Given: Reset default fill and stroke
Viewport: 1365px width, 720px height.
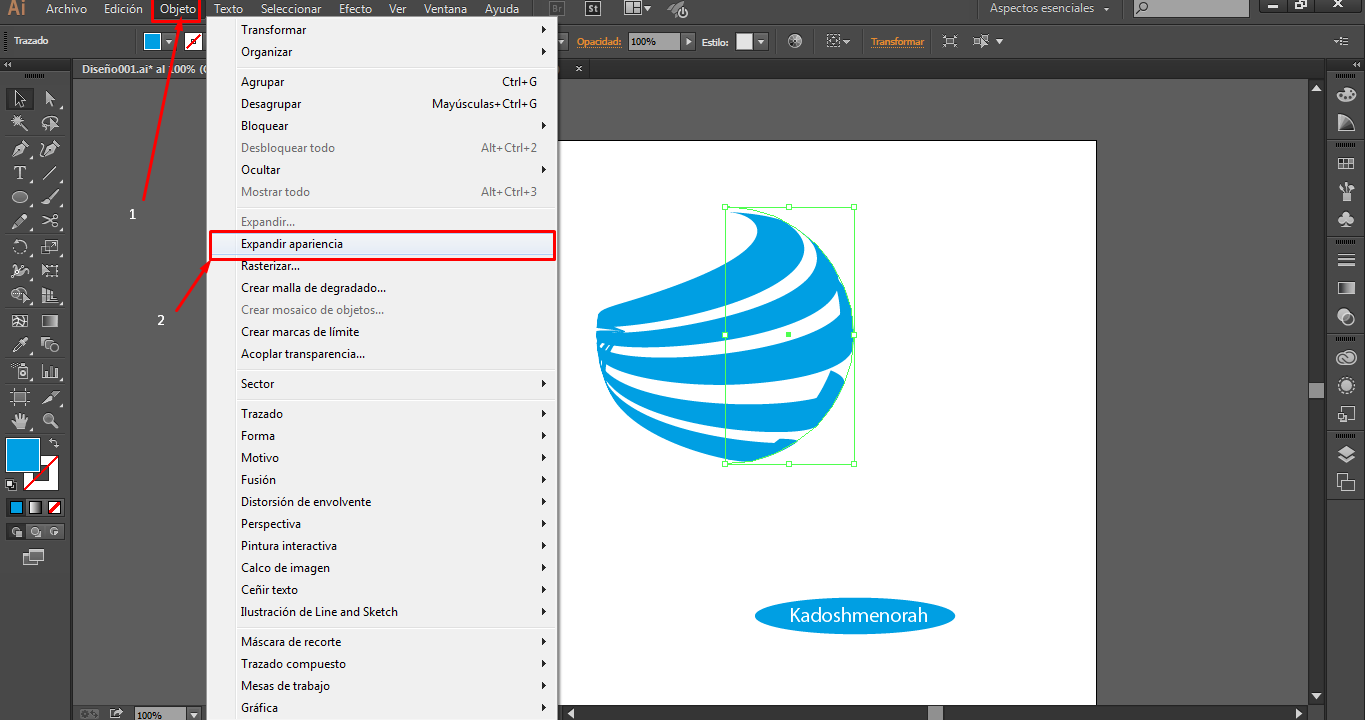Looking at the screenshot, I should (11, 485).
